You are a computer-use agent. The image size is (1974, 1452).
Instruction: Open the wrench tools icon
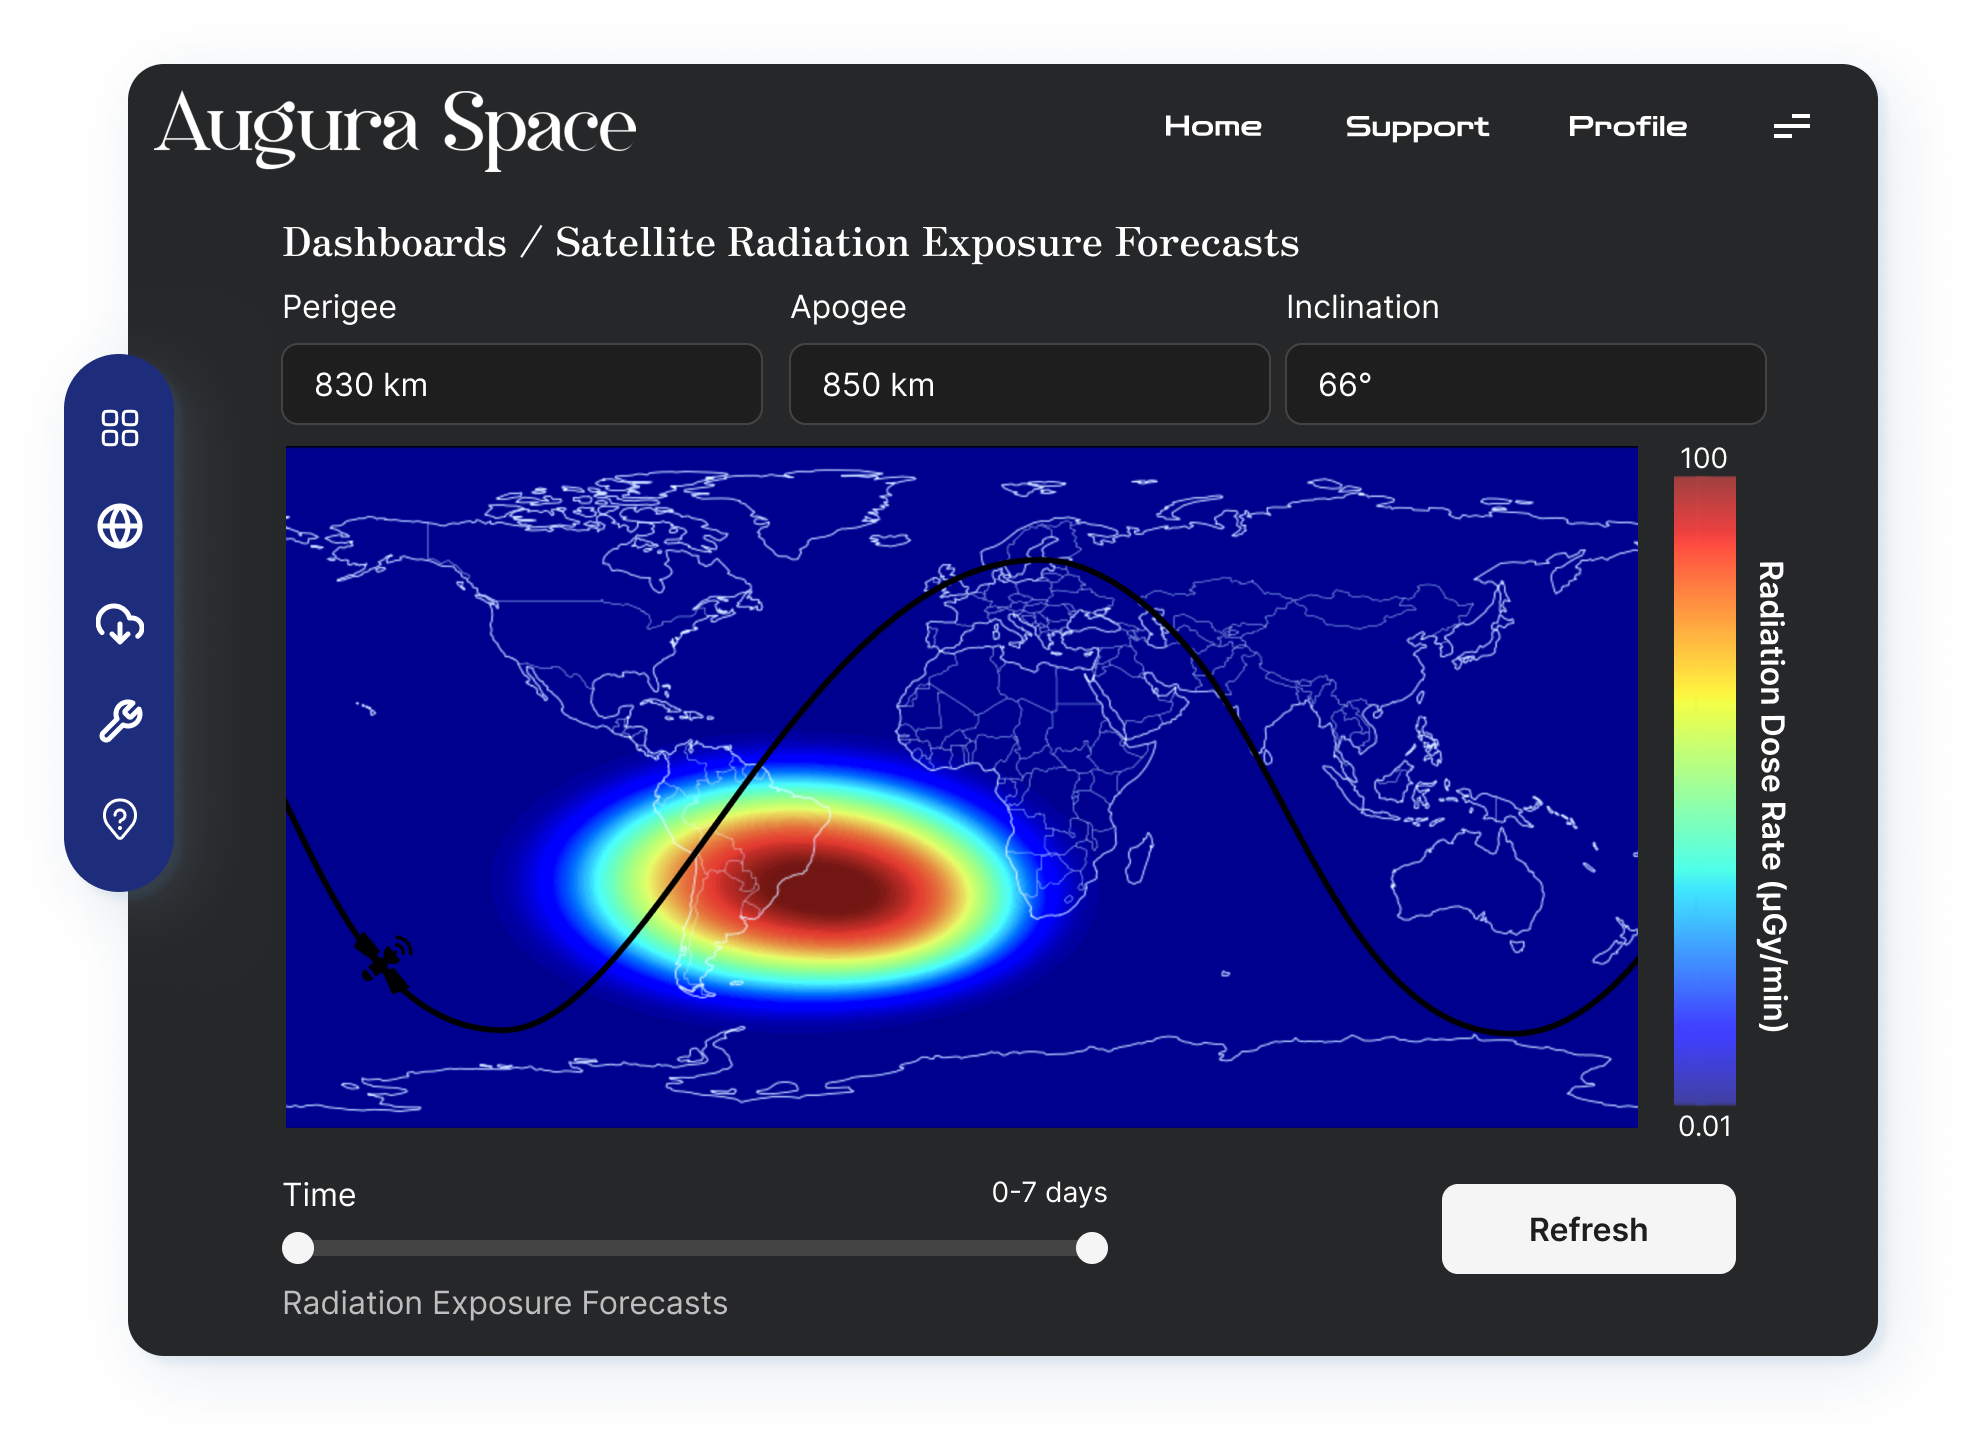[x=120, y=721]
